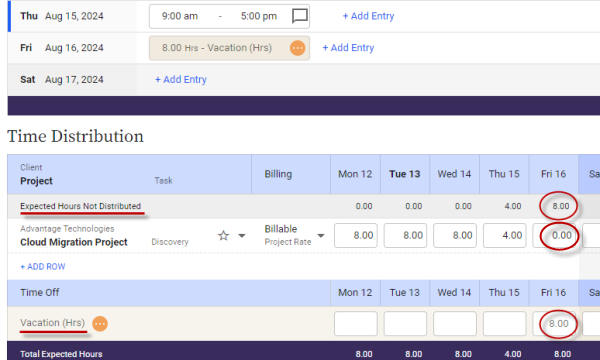Edit Wed 14 project hours field
This screenshot has height=360, width=600.
pyautogui.click(x=455, y=235)
